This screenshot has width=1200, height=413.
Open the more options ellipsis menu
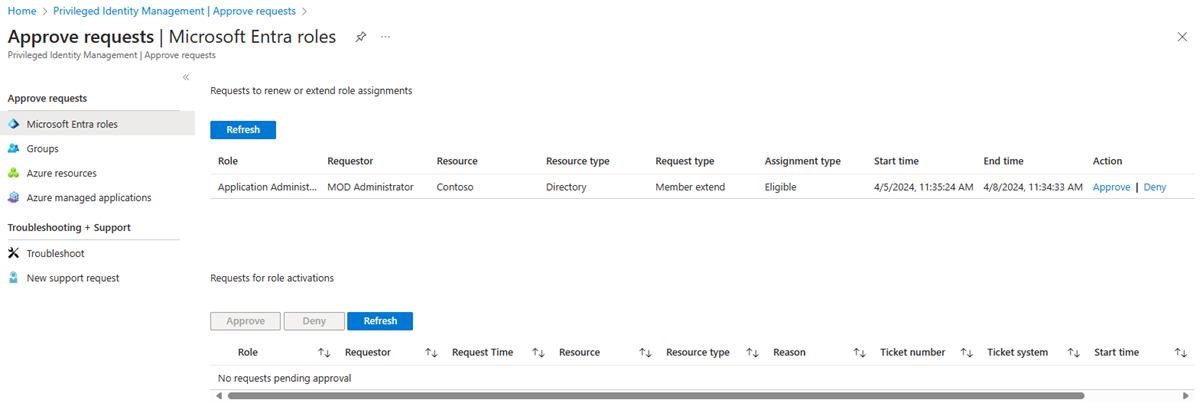[386, 37]
